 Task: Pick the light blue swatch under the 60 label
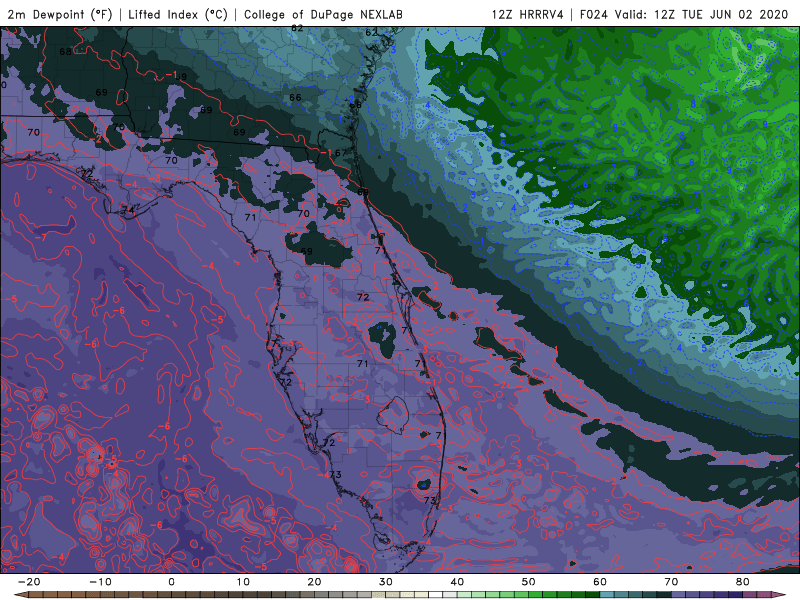click(607, 594)
